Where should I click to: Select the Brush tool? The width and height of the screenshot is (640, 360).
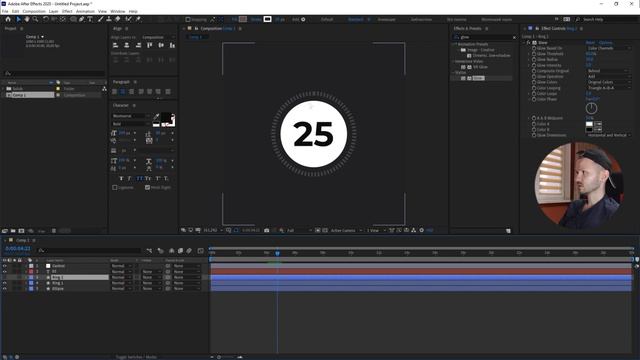point(100,19)
